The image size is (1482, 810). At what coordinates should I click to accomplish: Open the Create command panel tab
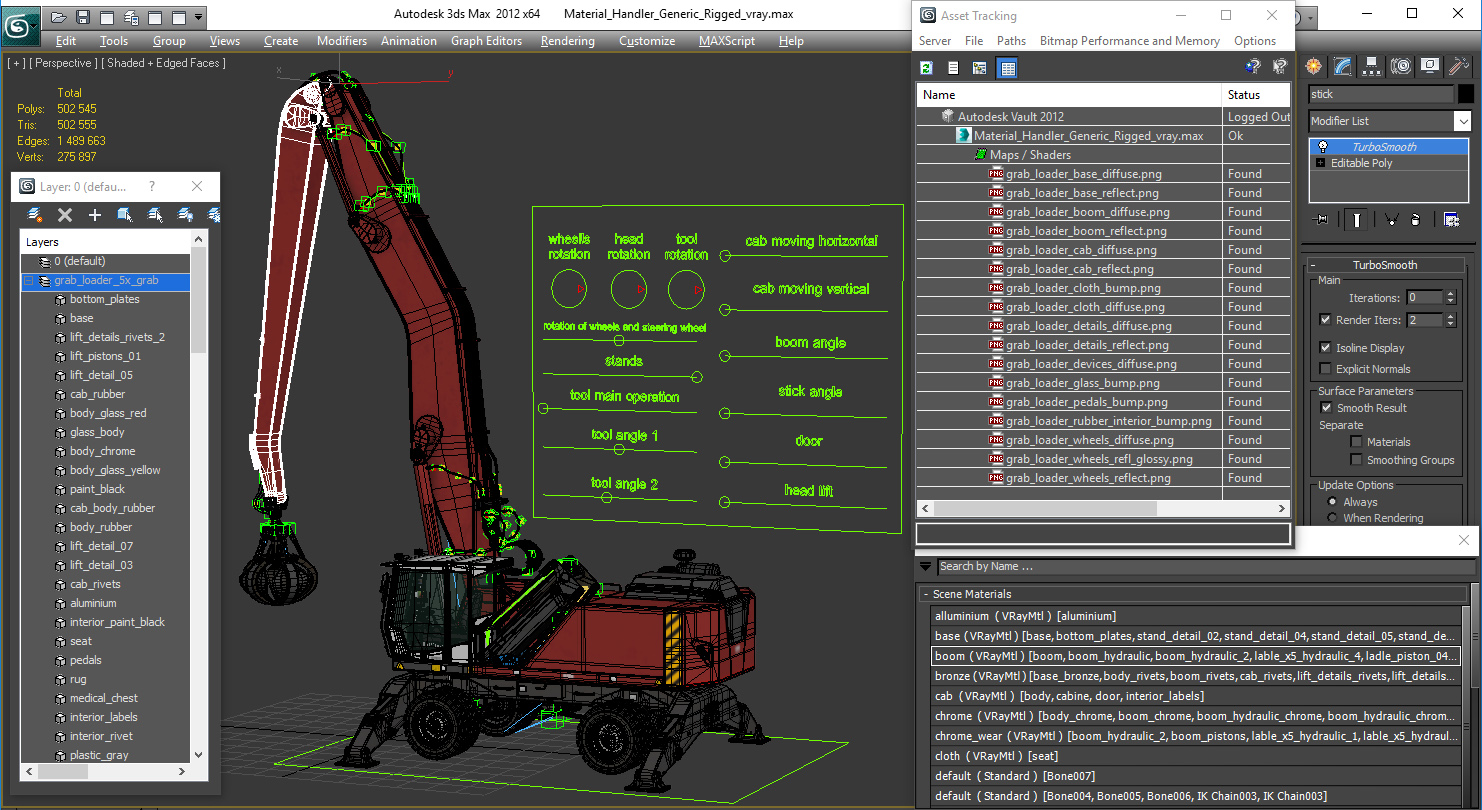point(1314,66)
